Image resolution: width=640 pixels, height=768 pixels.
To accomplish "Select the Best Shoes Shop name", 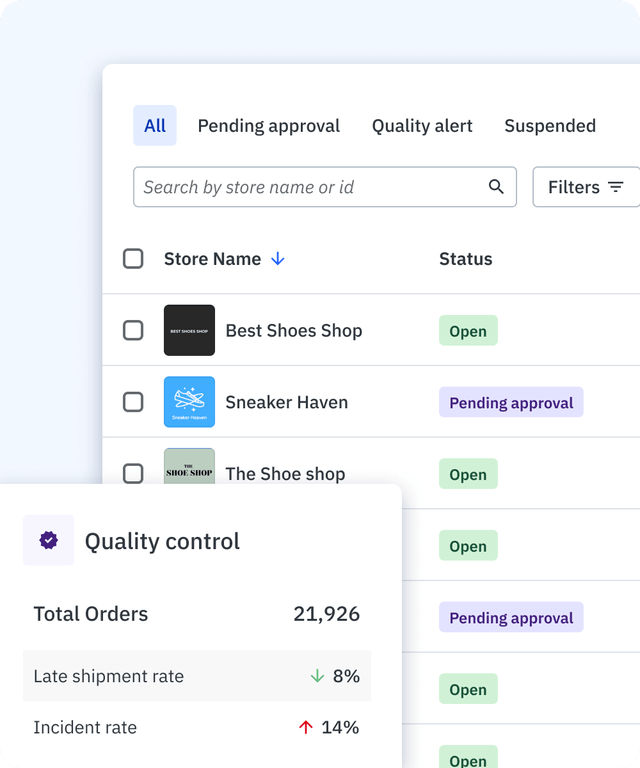I will pyautogui.click(x=294, y=331).
